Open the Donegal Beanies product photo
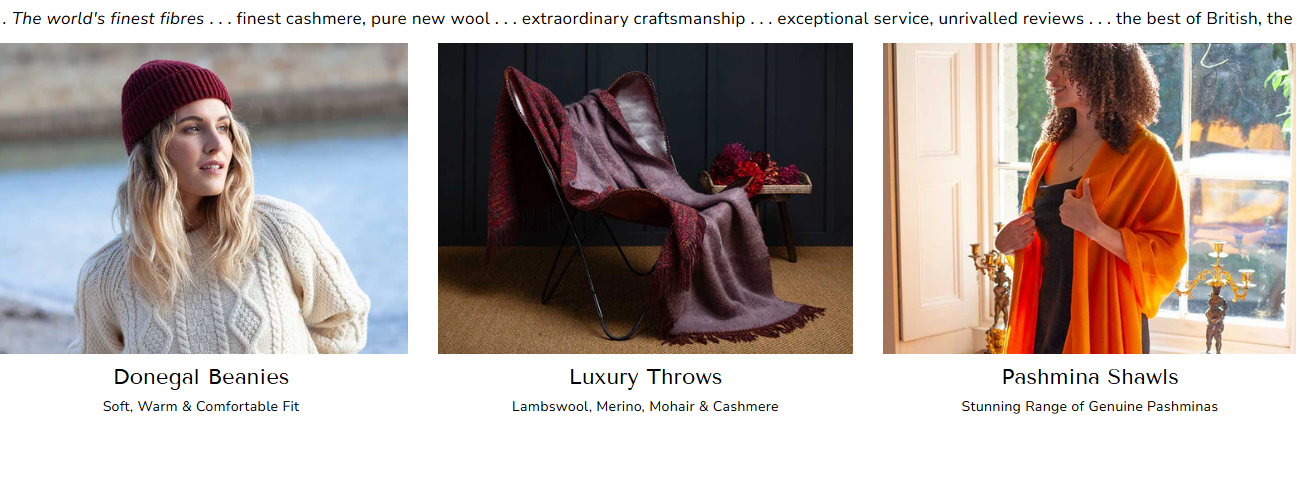 [x=204, y=198]
